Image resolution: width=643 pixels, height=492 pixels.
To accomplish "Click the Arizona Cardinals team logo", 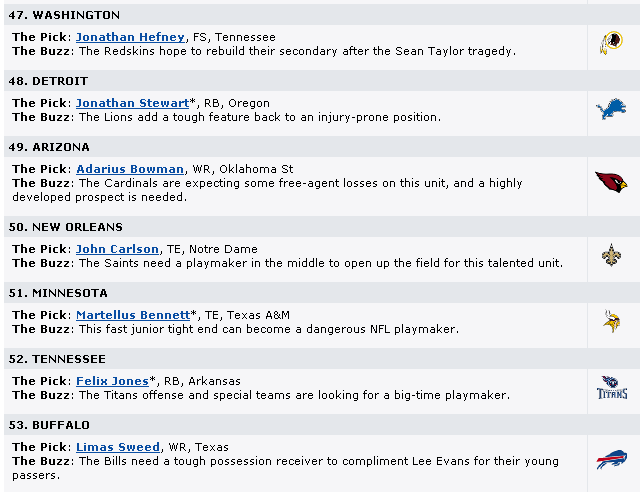I will pos(611,182).
